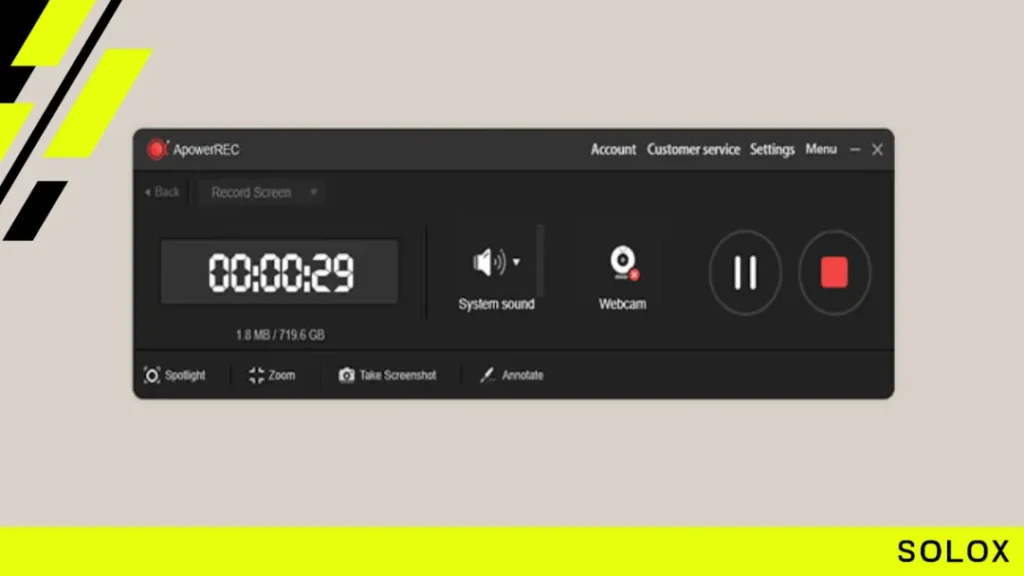Click the ApowerREC red logo icon
Image resolution: width=1024 pixels, height=576 pixels.
(157, 150)
